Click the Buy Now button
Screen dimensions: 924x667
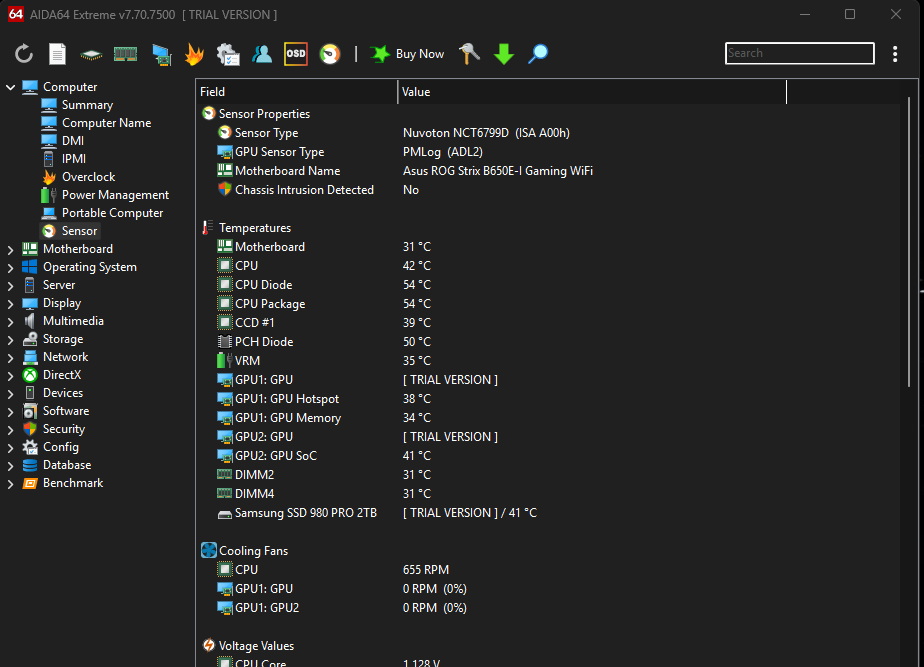(407, 54)
